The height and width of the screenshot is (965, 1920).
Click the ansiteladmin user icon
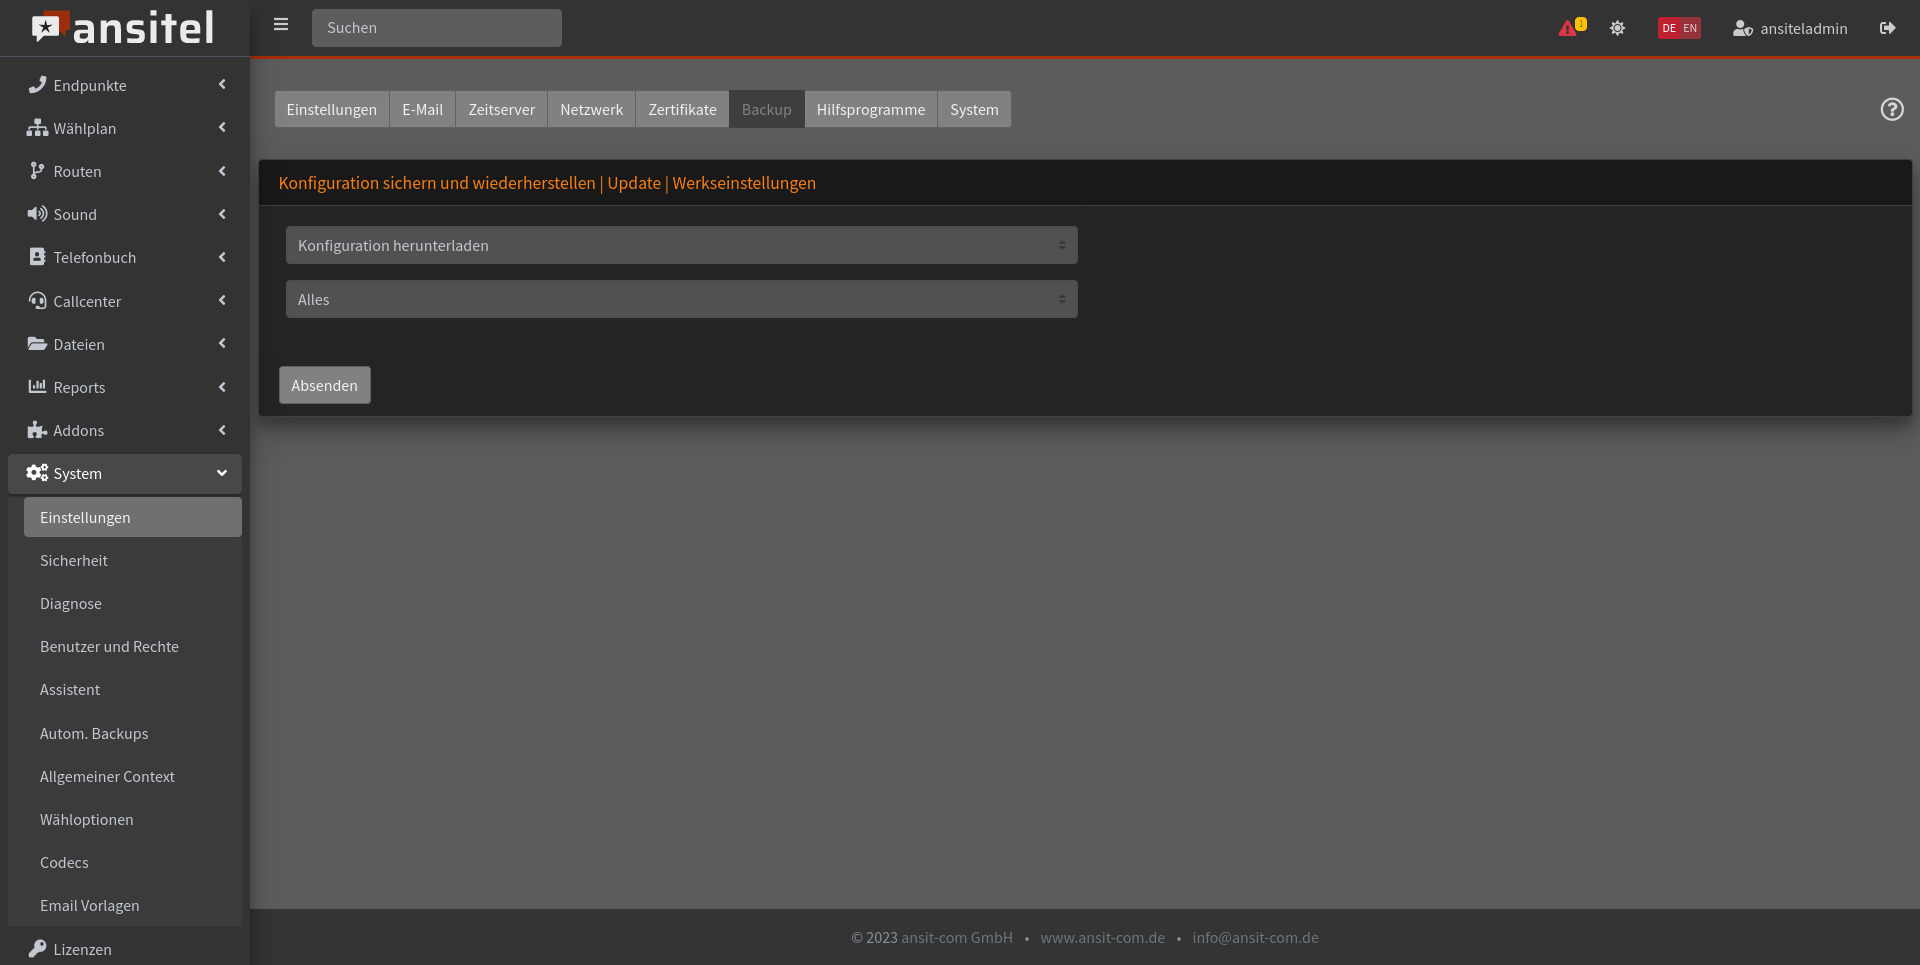point(1742,28)
